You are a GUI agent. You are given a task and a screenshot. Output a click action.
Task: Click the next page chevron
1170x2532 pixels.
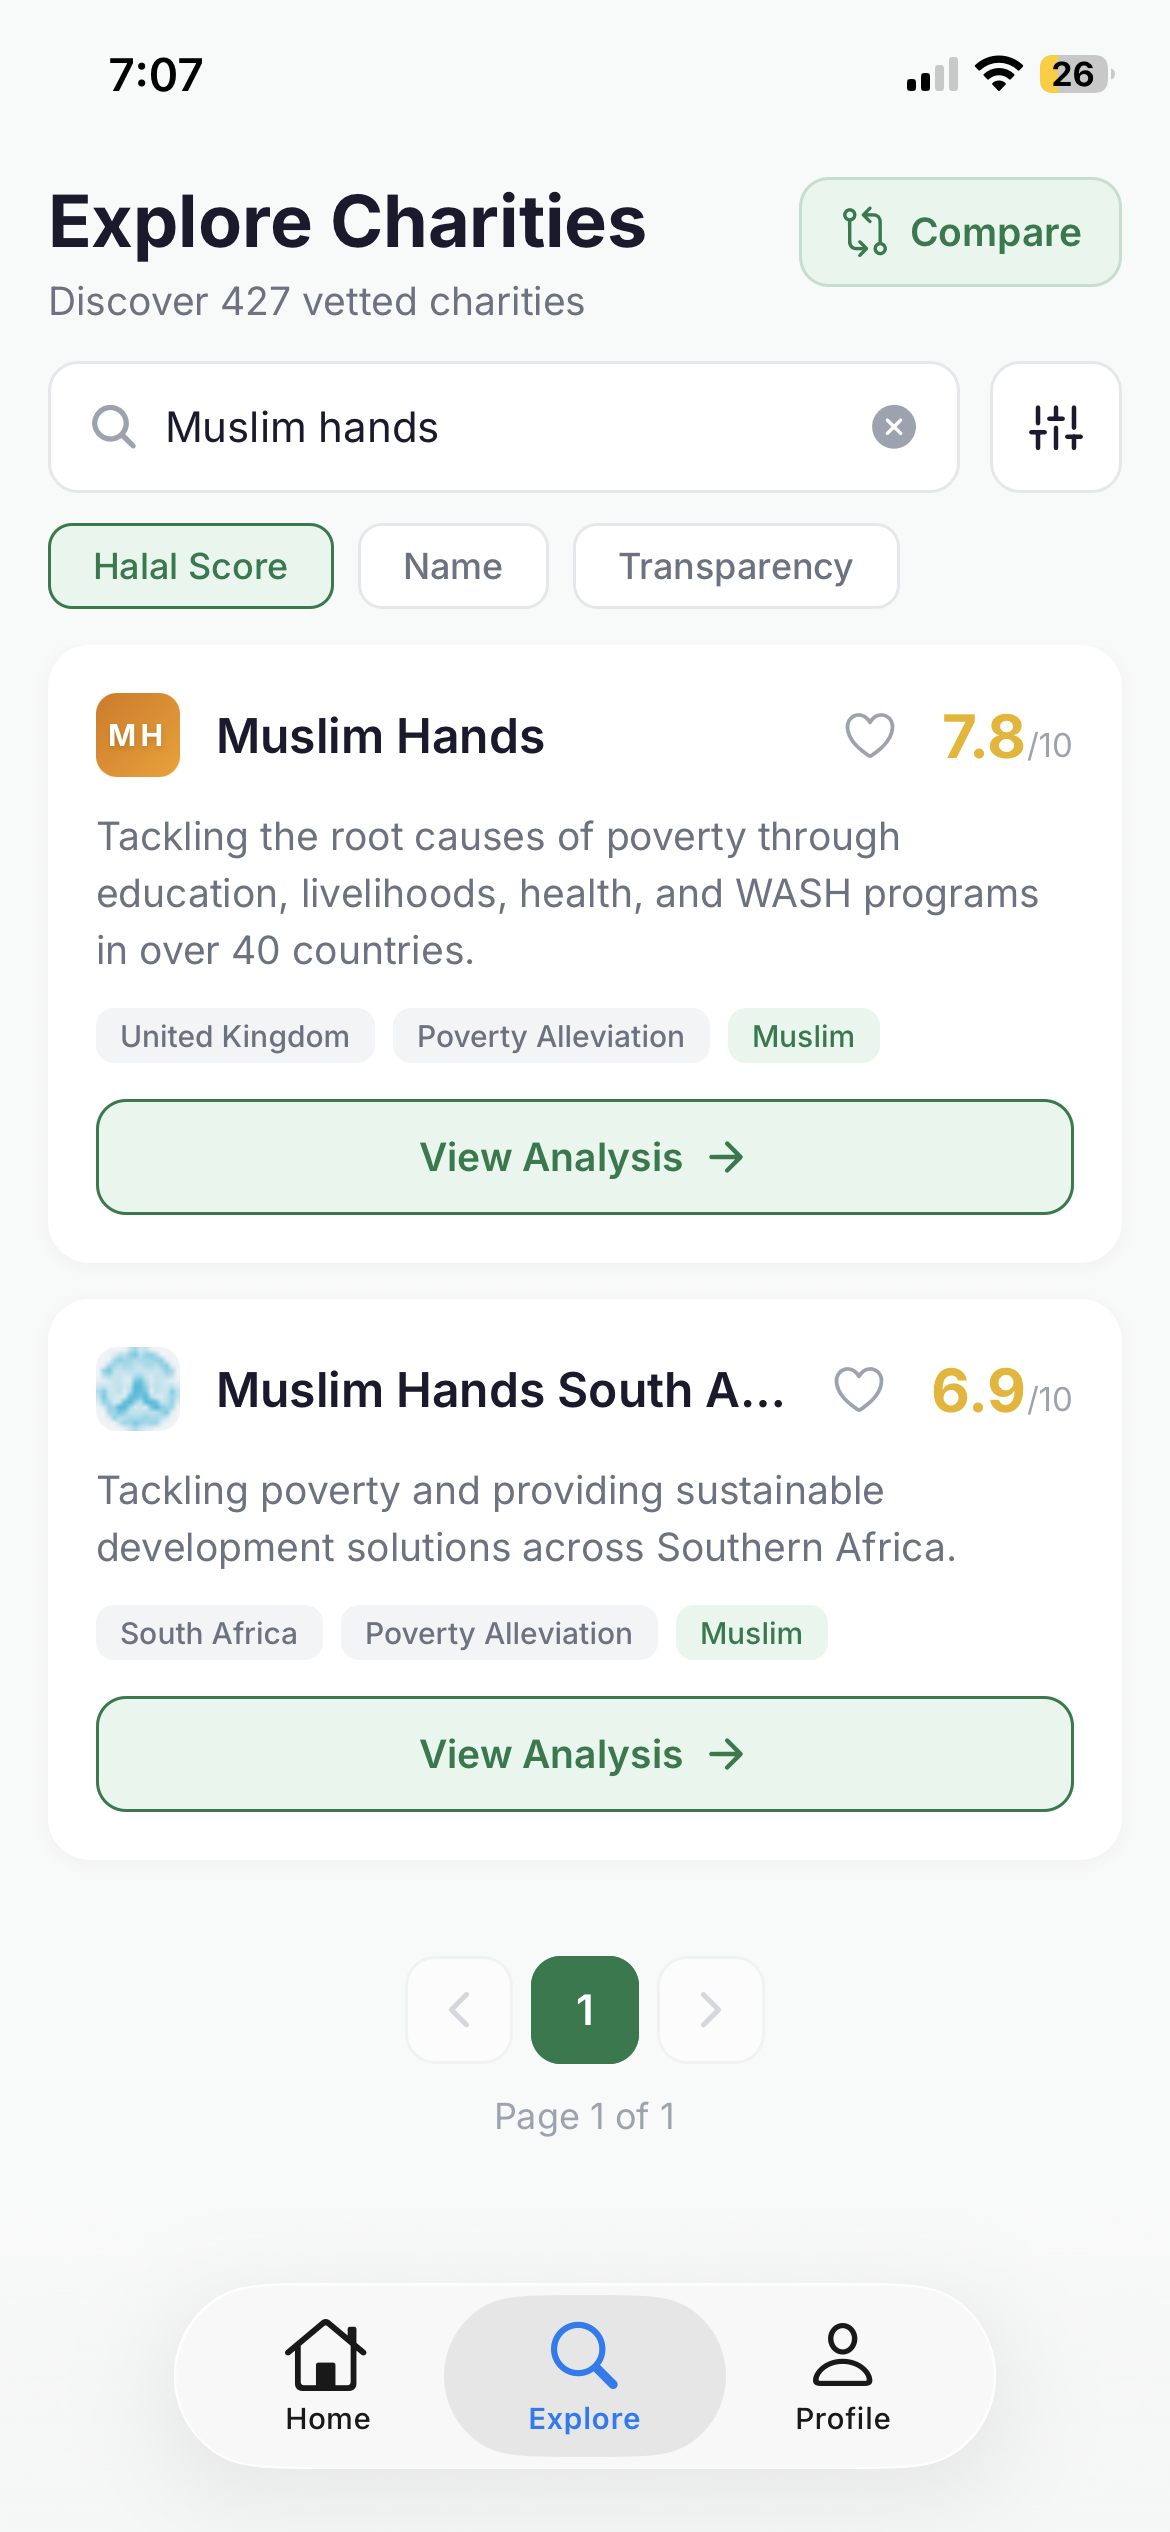[x=711, y=2010]
